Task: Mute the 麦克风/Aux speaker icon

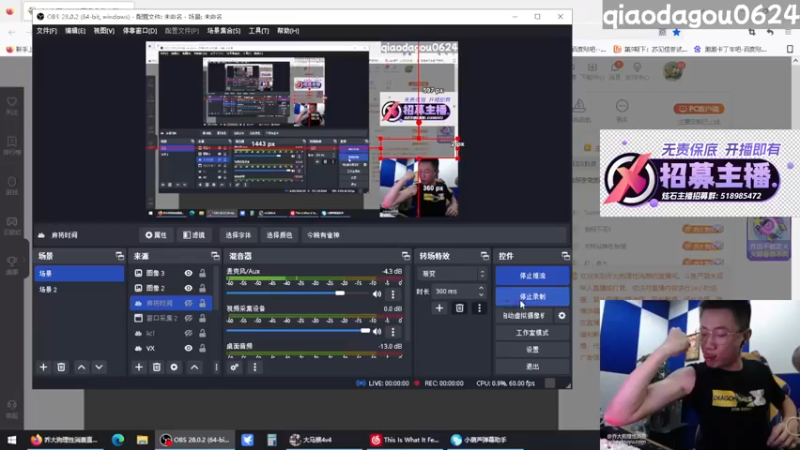Action: point(377,294)
